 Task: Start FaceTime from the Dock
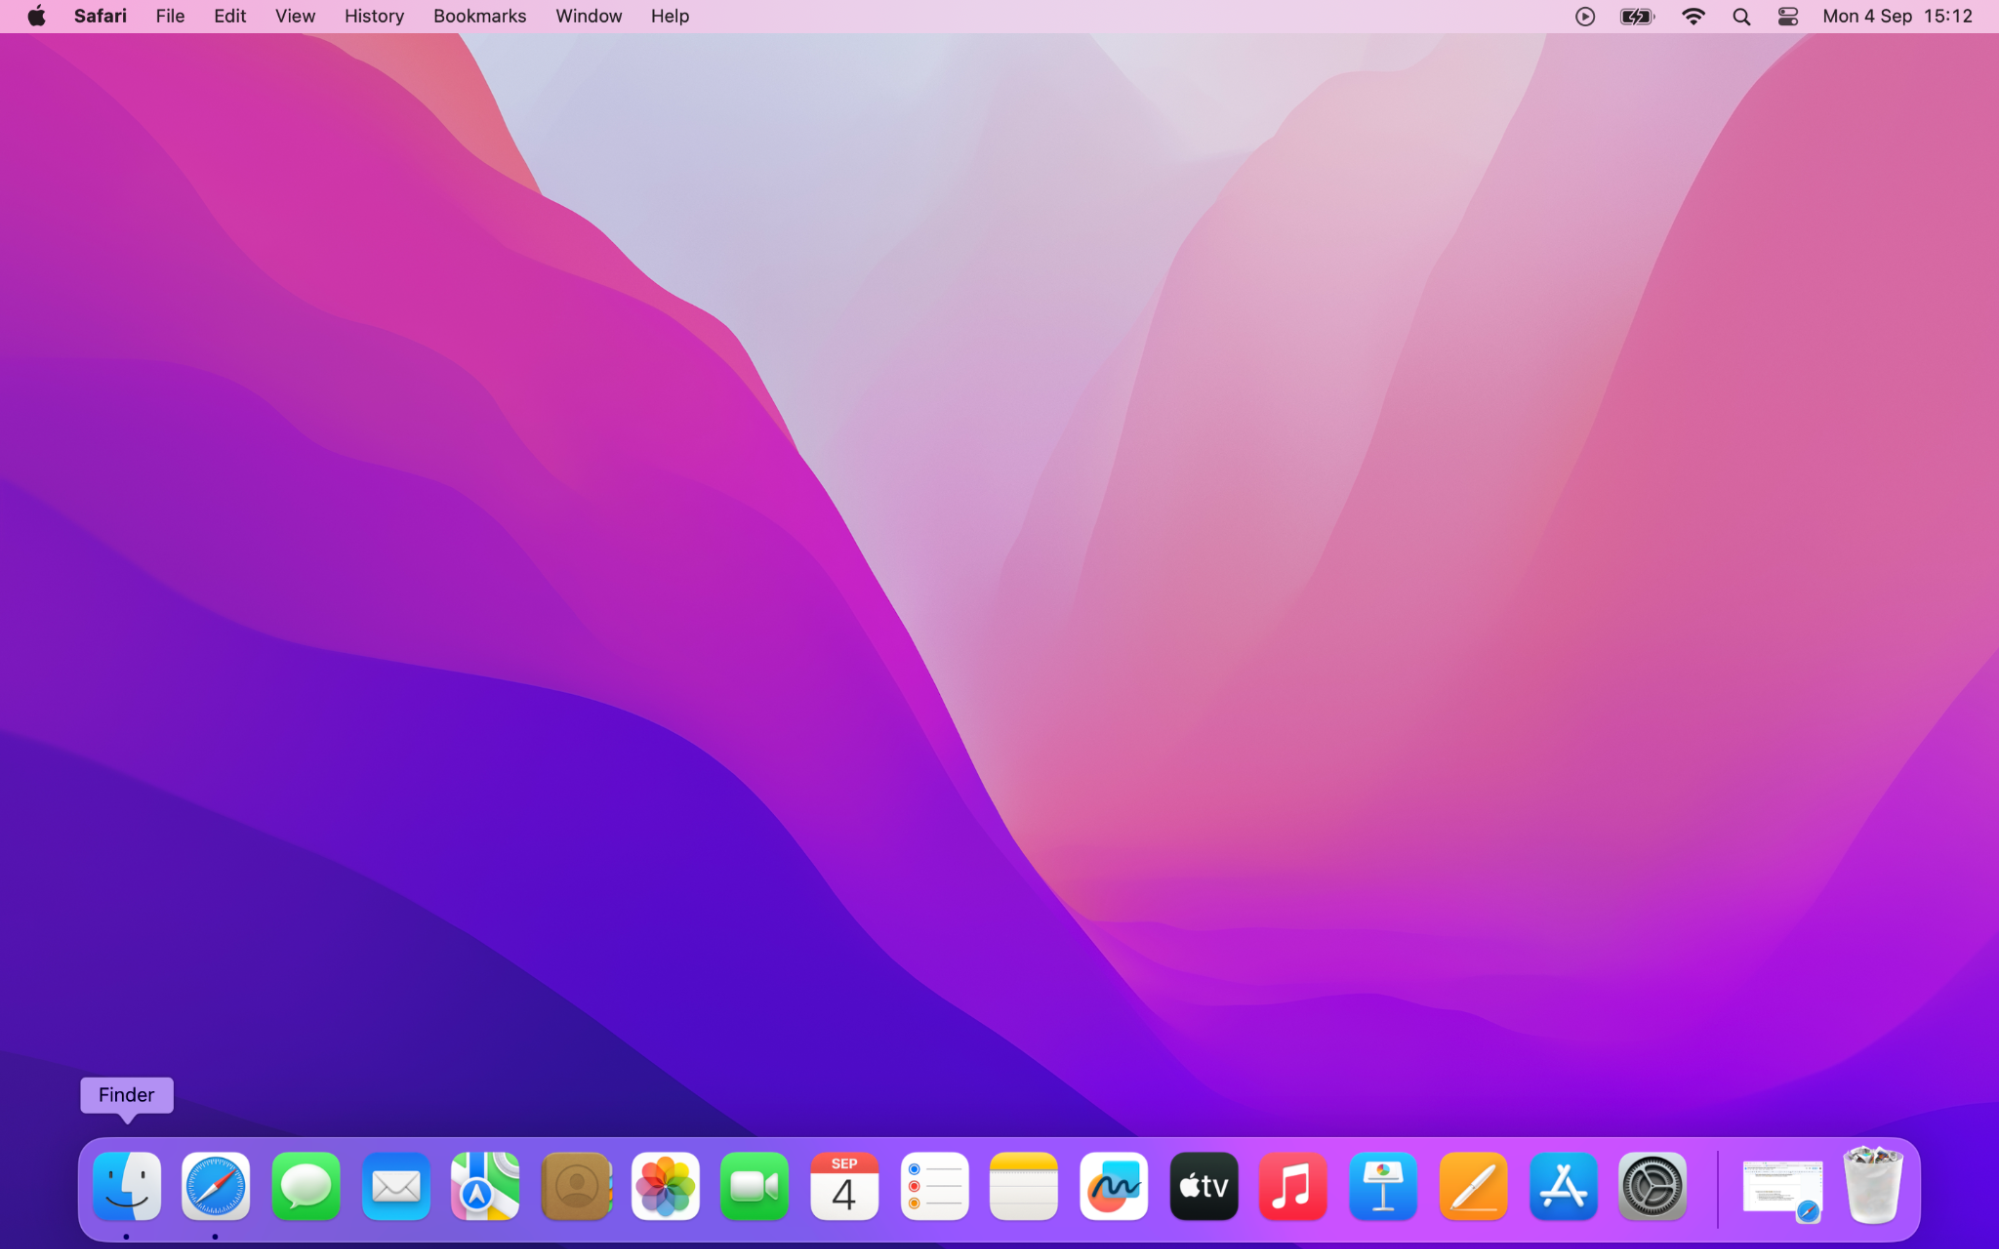click(755, 1186)
